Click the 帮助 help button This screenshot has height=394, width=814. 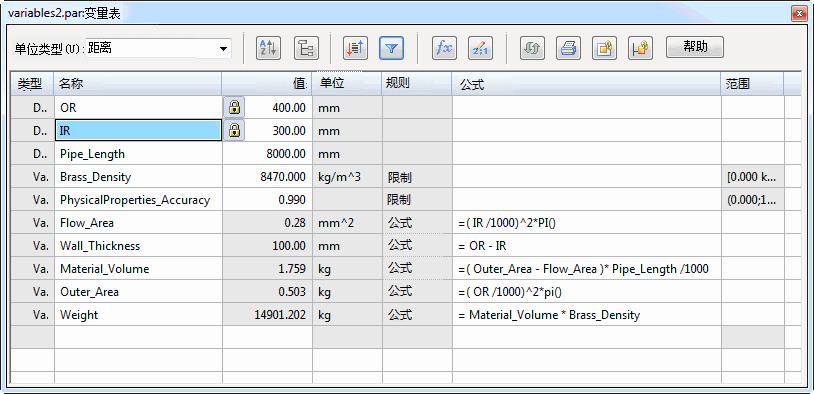pyautogui.click(x=695, y=47)
